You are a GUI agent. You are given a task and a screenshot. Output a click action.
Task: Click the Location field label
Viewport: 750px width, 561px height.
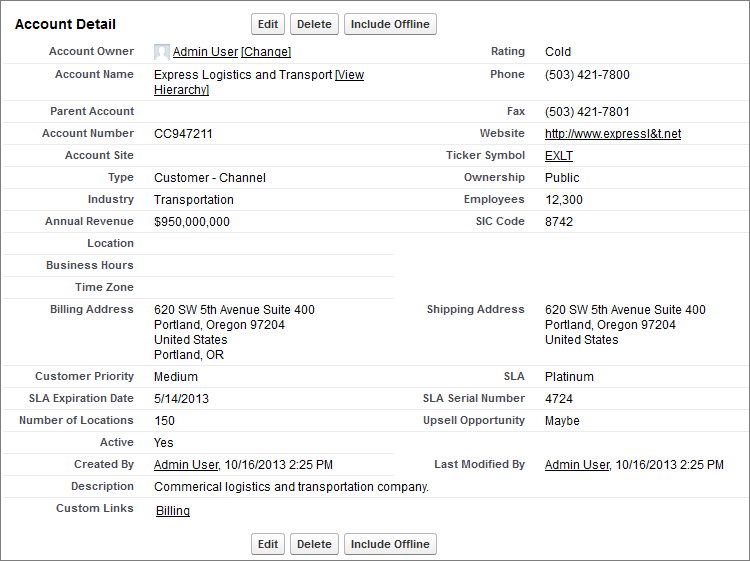coord(110,243)
